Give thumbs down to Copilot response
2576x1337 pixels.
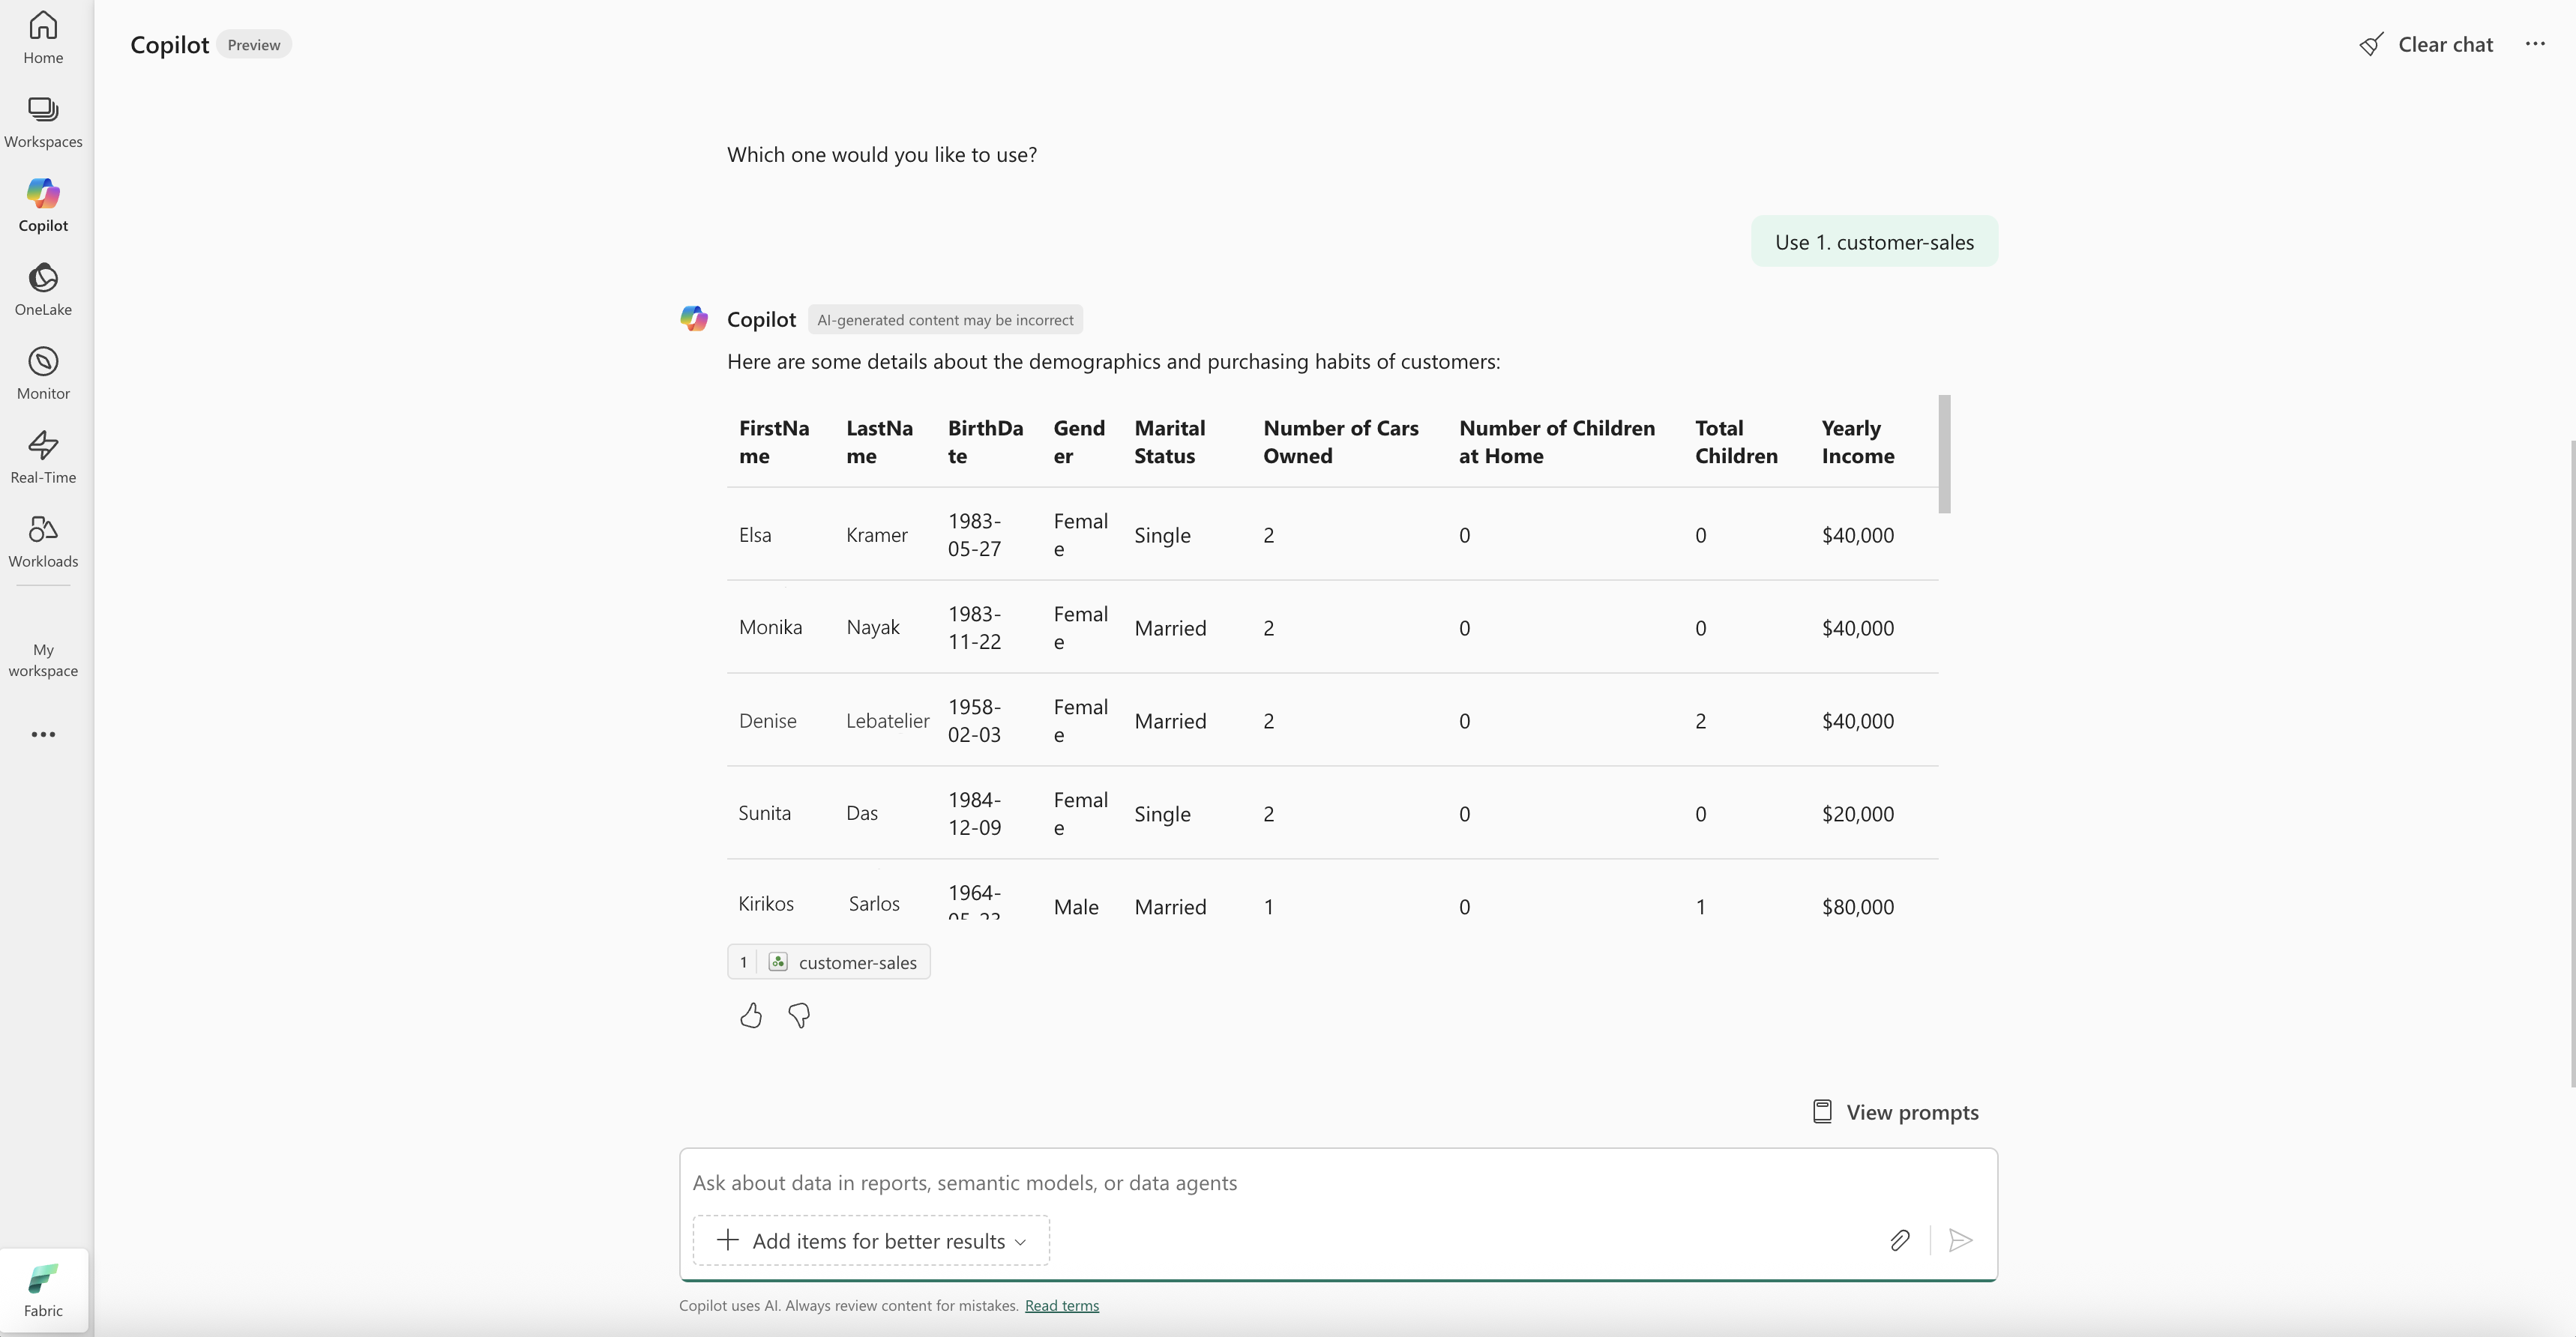(x=799, y=1016)
